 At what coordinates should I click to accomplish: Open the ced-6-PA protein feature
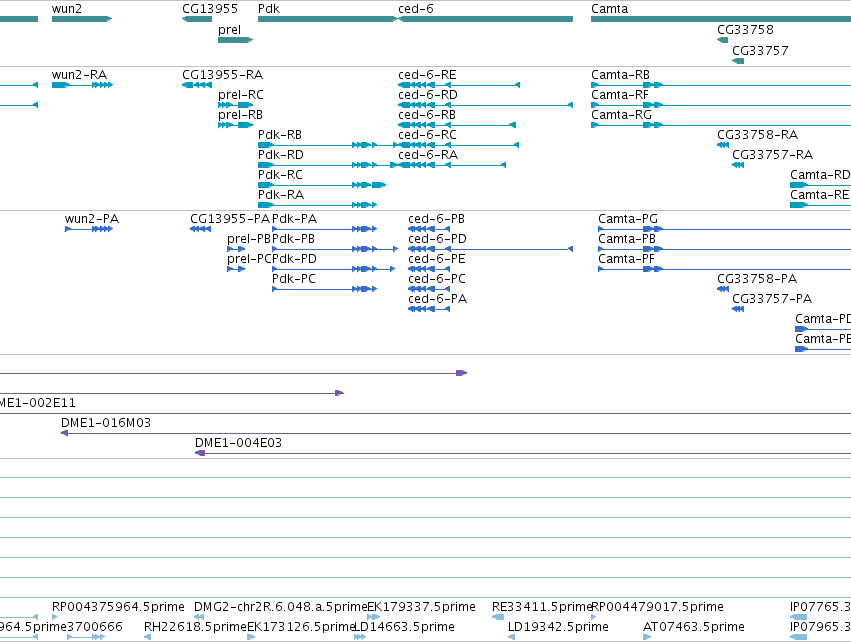(x=429, y=309)
